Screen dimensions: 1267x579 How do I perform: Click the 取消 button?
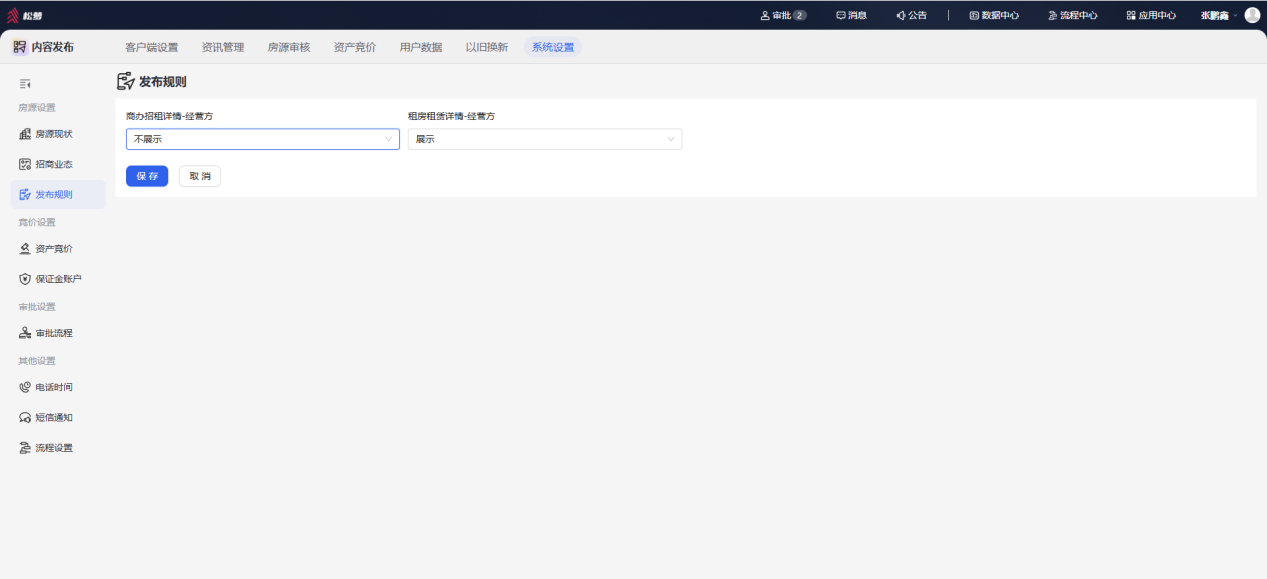[200, 176]
